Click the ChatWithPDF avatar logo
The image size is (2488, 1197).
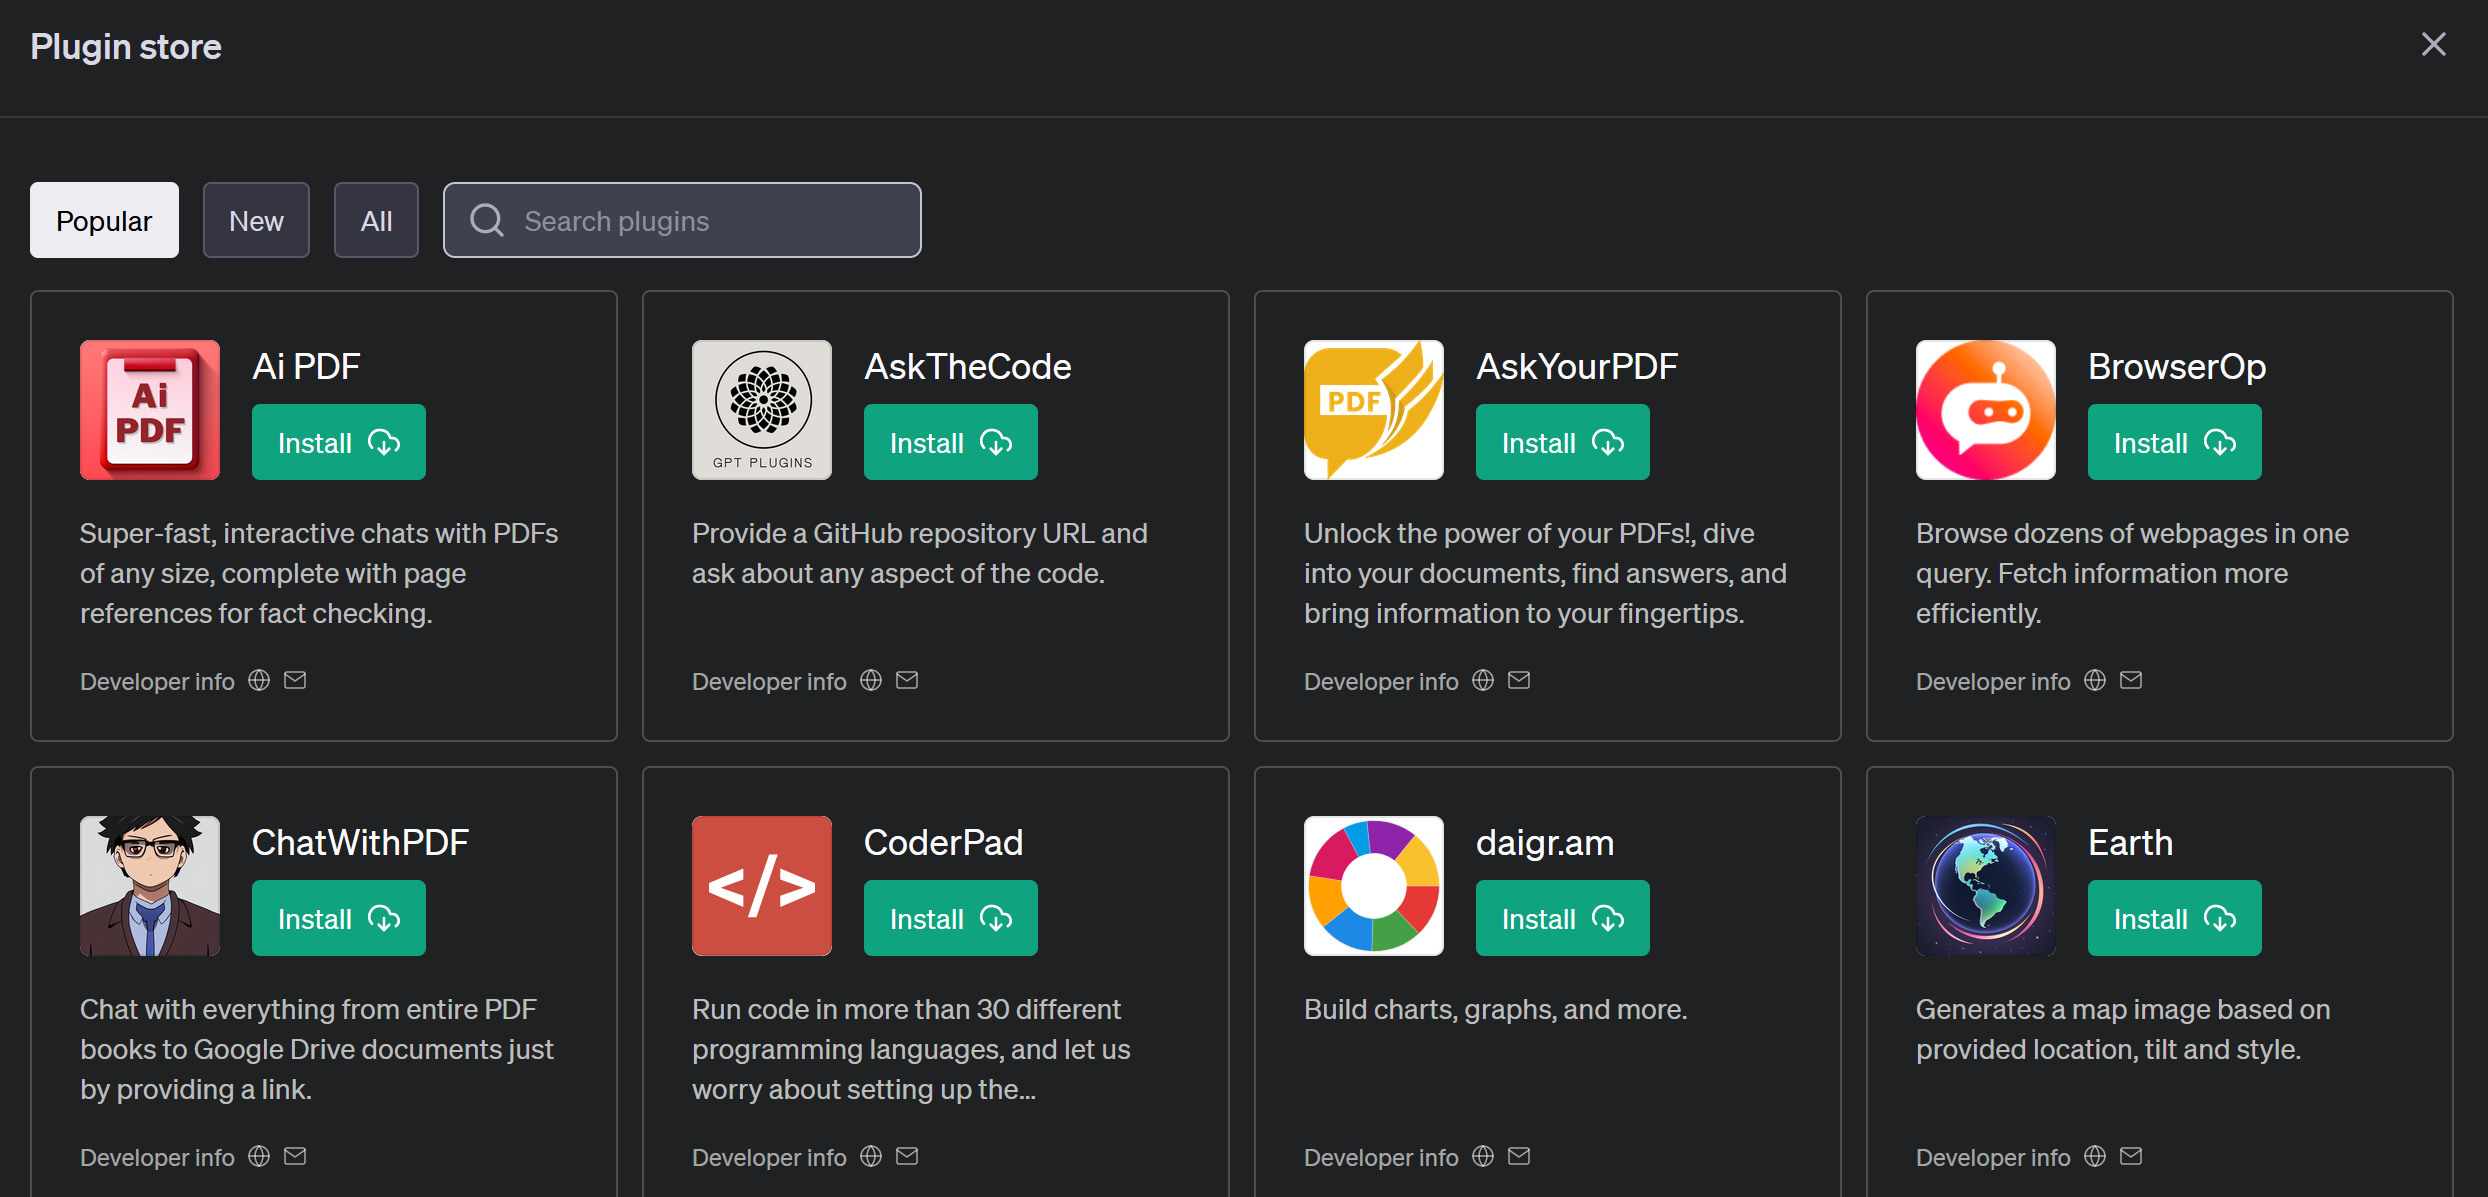(x=150, y=886)
